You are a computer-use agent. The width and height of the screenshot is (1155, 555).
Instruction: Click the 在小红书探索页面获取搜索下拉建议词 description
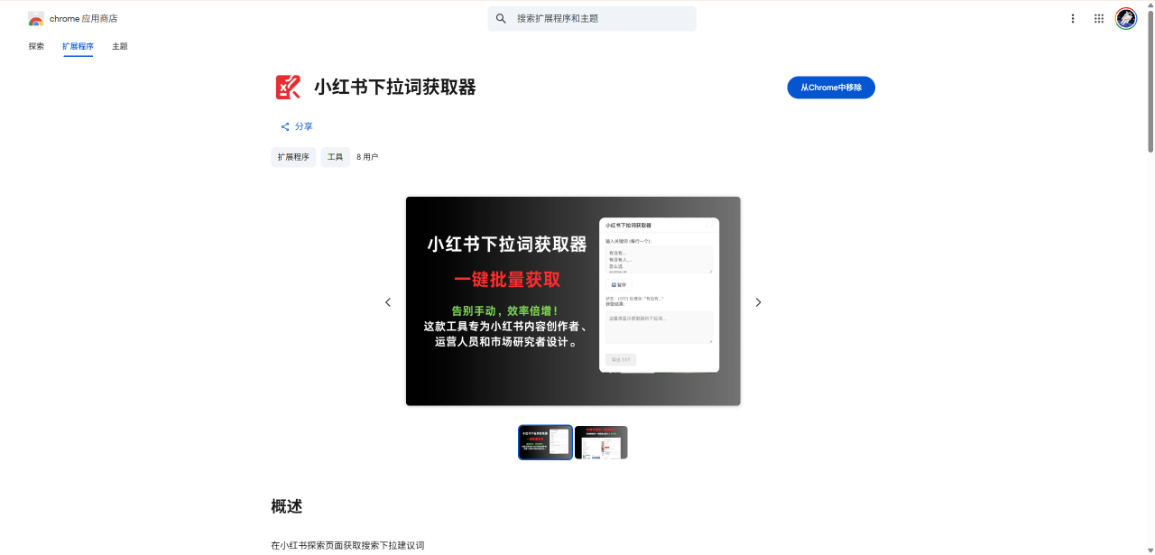pos(348,546)
